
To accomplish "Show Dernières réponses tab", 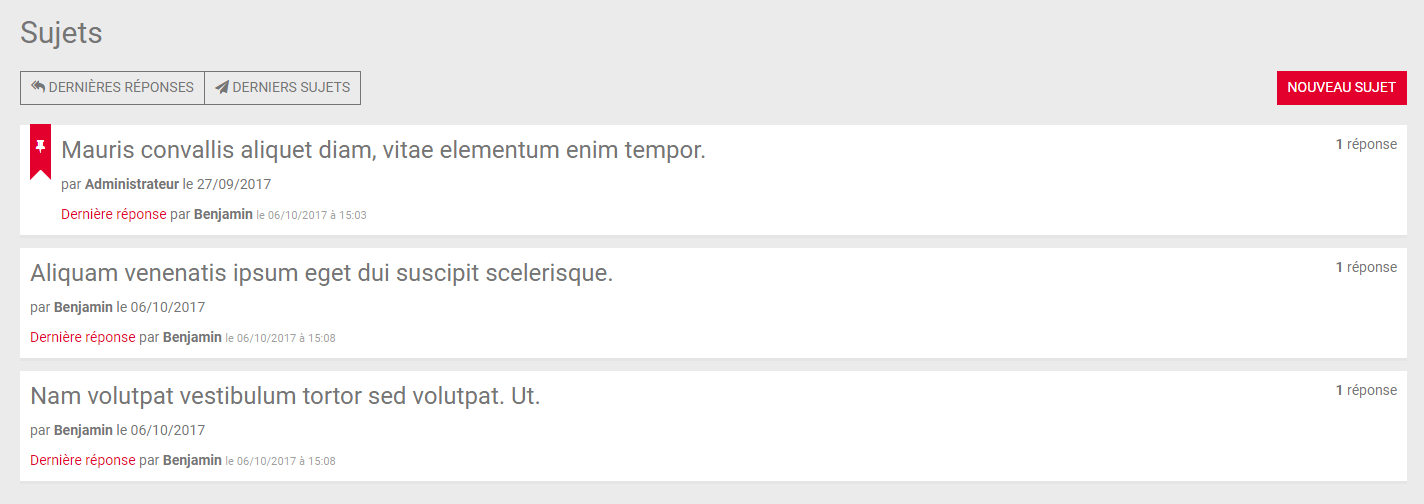I will pos(112,88).
